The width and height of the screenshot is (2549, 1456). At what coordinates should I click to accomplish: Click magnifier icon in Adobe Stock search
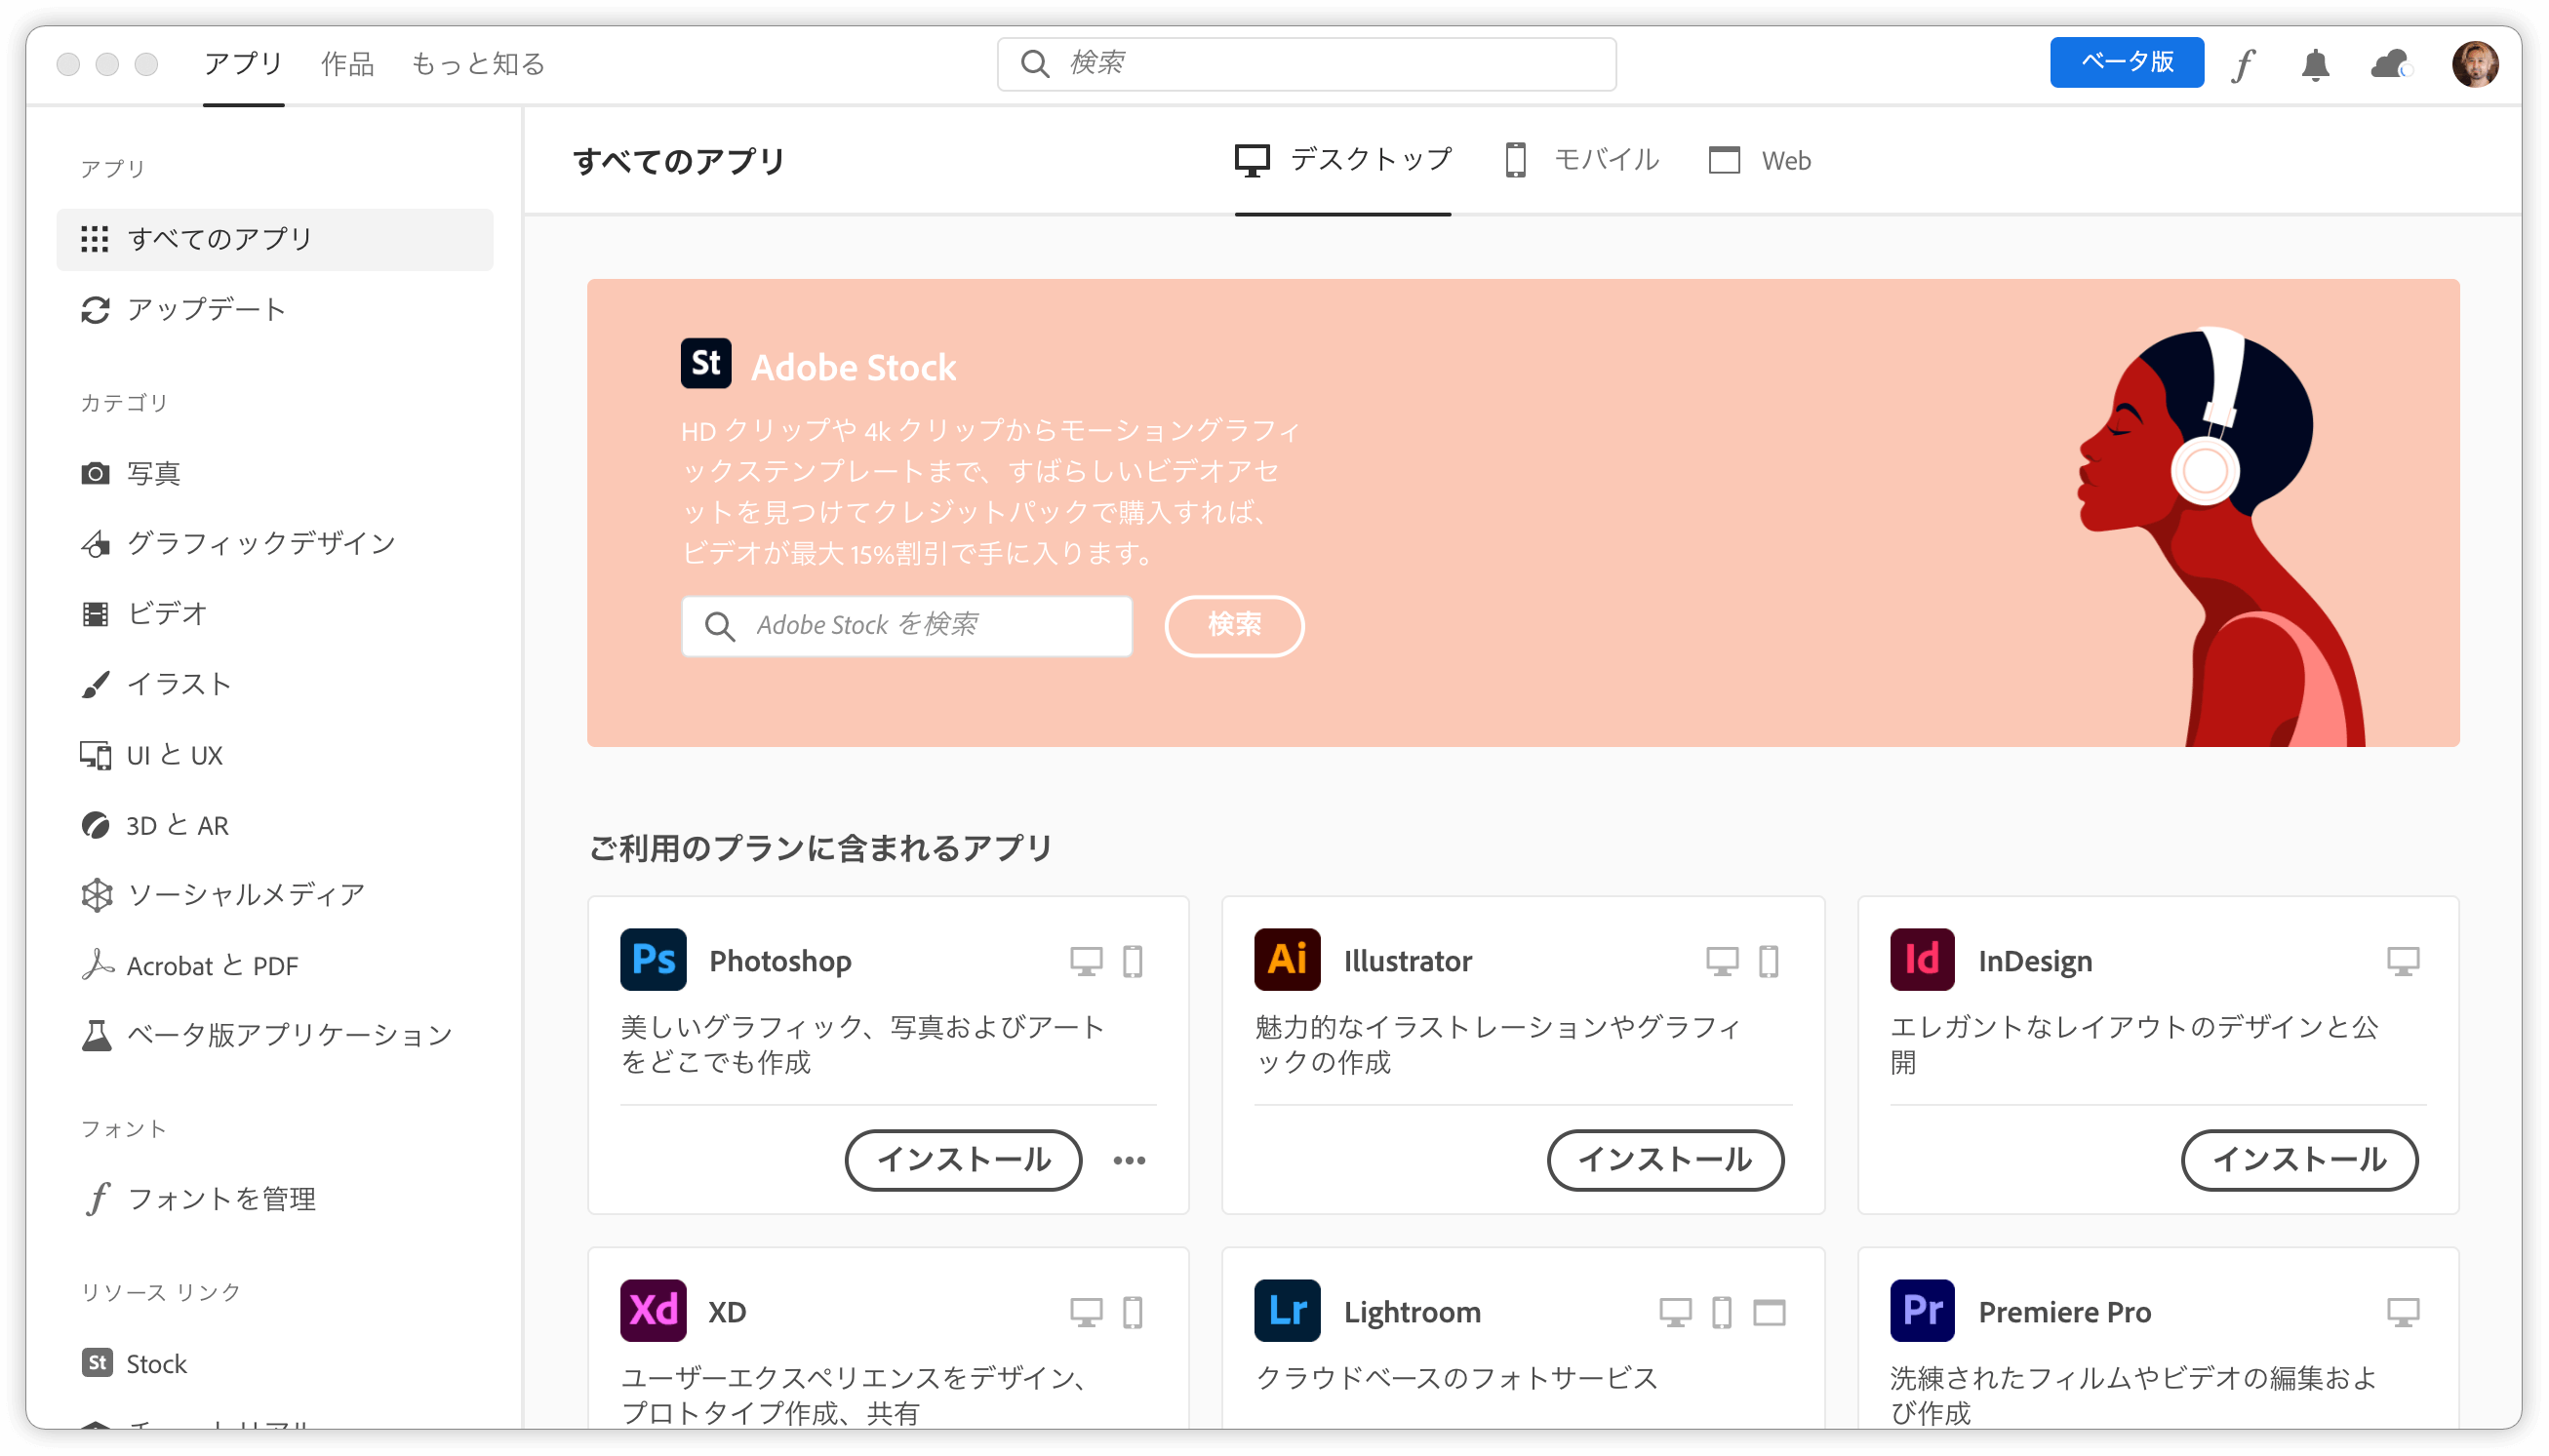[720, 626]
